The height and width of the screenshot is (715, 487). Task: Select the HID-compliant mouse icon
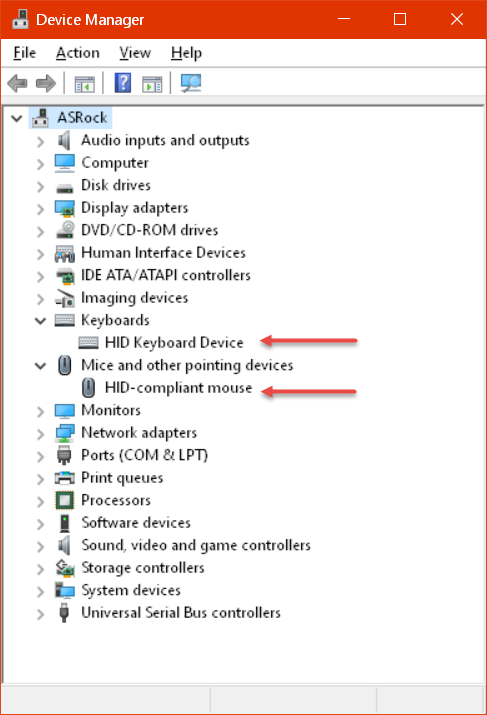click(88, 388)
